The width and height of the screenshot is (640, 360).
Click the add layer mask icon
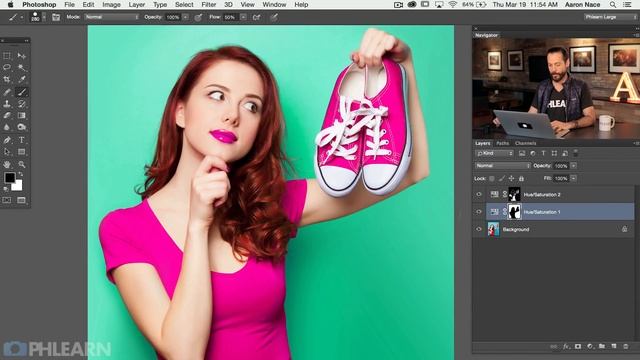pos(578,347)
